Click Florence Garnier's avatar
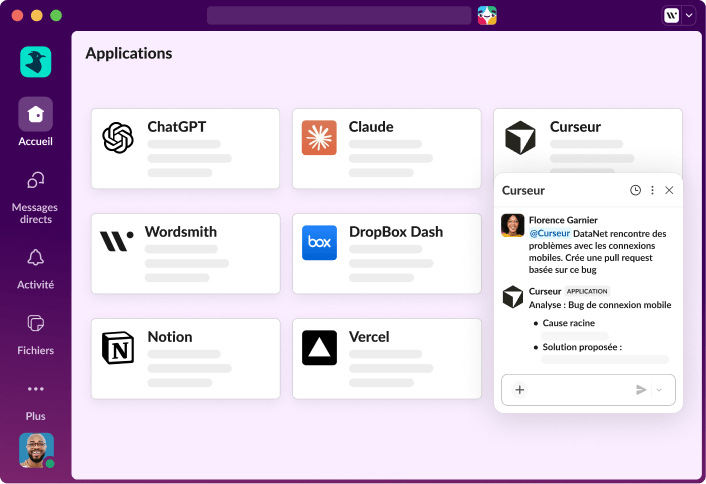706x484 pixels. tap(513, 225)
